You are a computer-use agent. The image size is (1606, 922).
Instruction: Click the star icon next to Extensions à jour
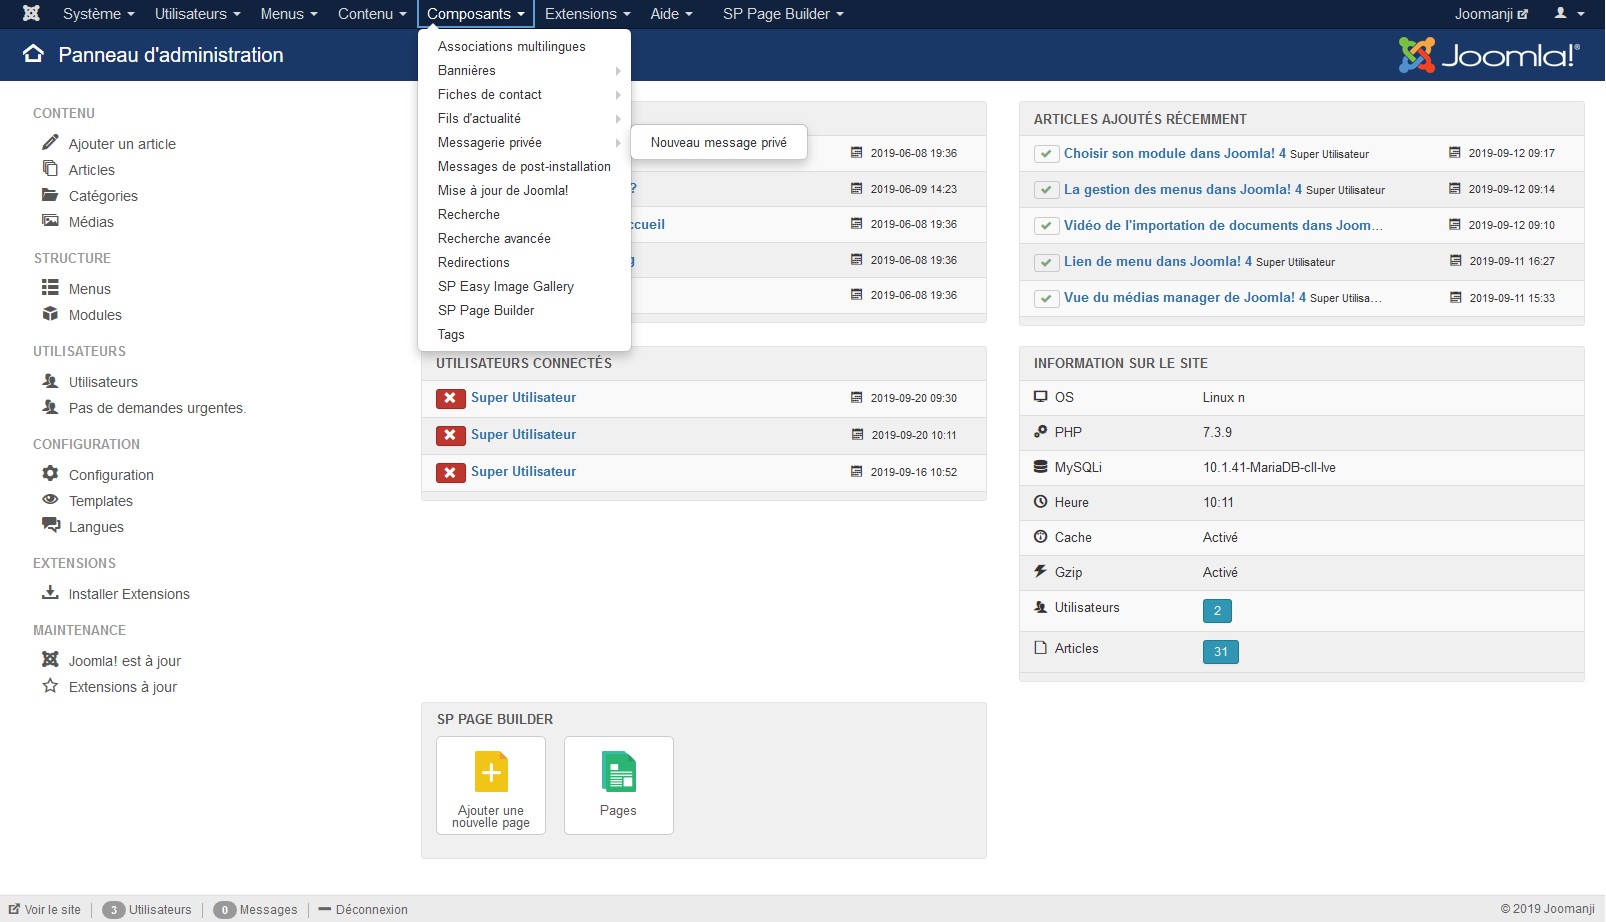click(x=50, y=685)
